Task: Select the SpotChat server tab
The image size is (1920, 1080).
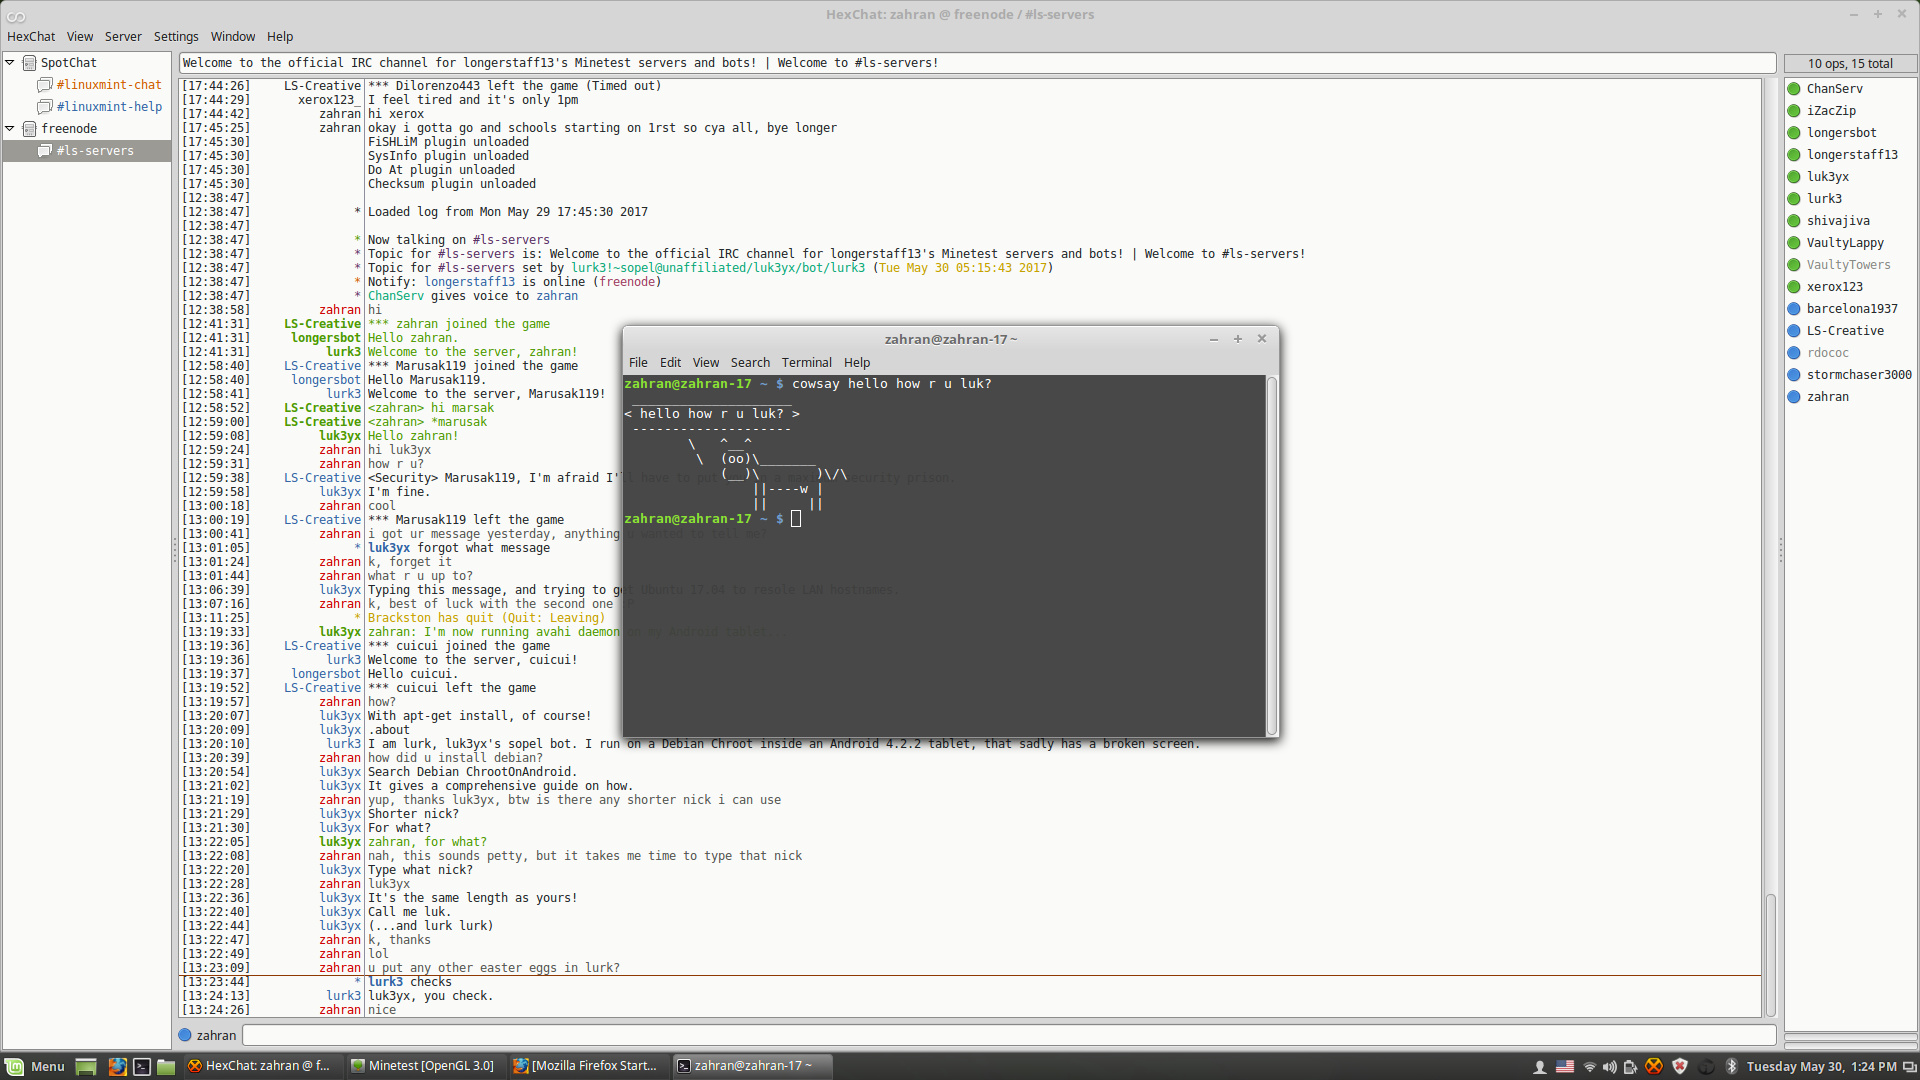Action: coord(68,63)
